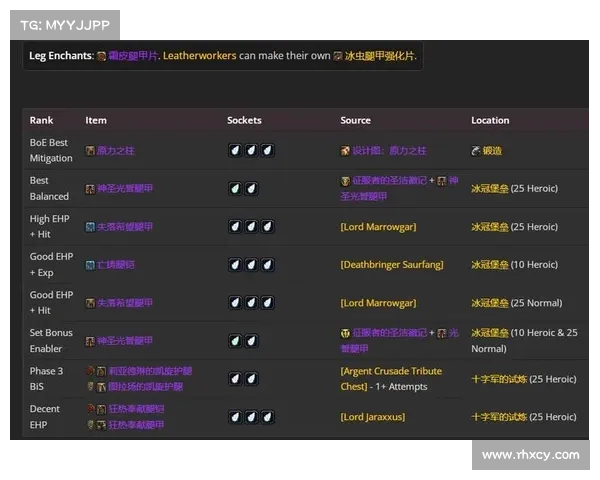Click the Source column header

(x=355, y=120)
